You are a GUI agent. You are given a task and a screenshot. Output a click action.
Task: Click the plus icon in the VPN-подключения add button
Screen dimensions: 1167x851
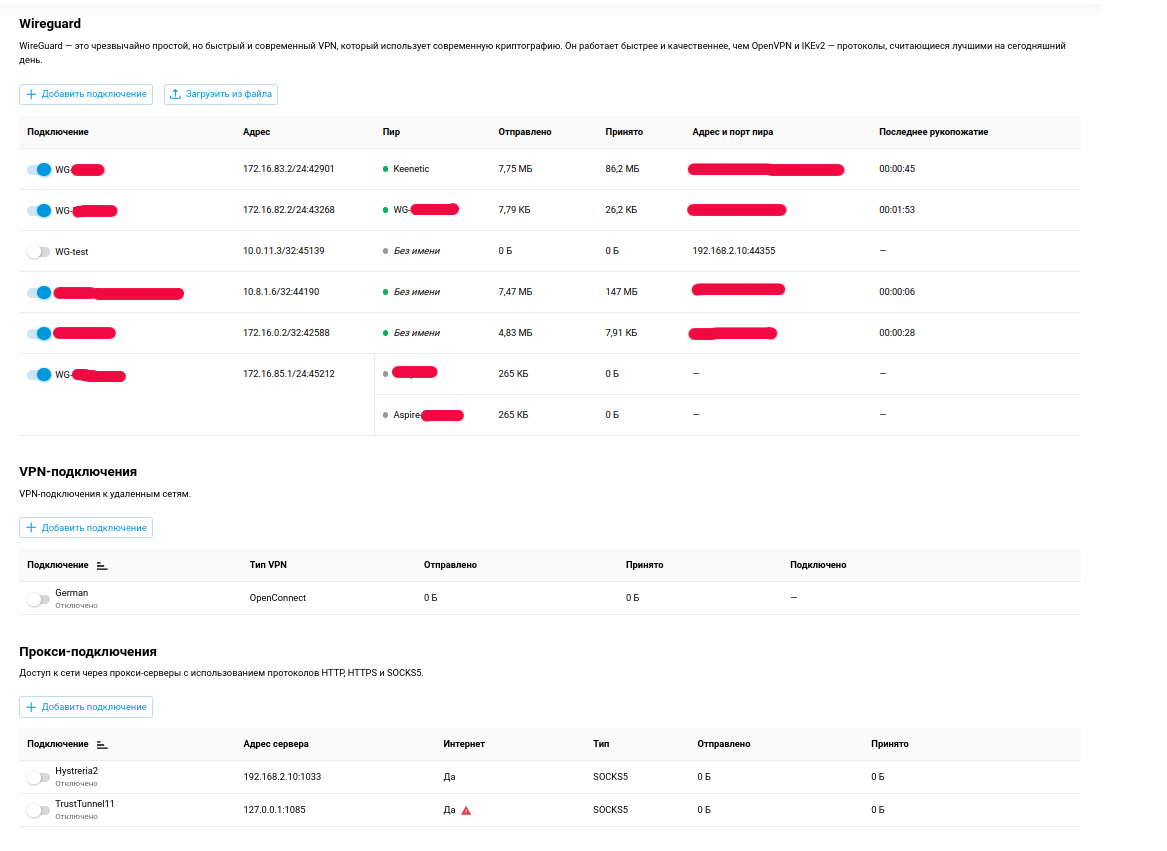coord(31,527)
